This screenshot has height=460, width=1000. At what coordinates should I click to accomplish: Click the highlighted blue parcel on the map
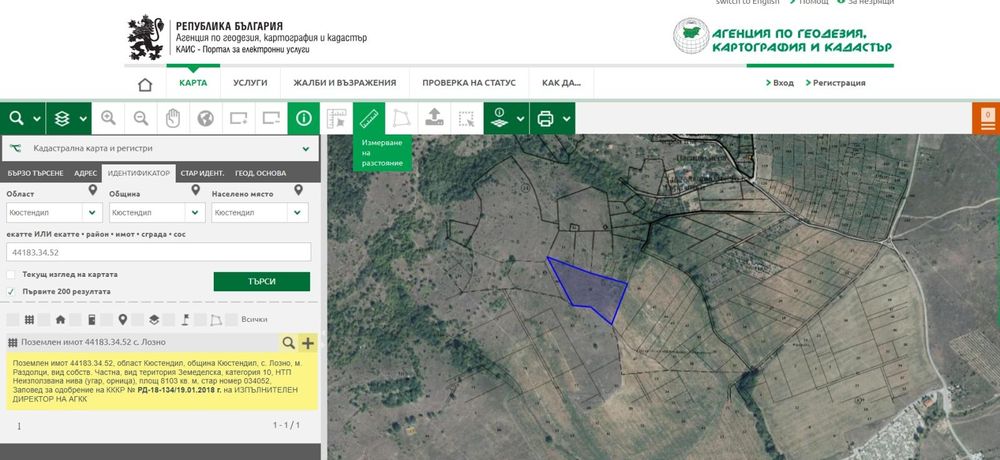[590, 290]
